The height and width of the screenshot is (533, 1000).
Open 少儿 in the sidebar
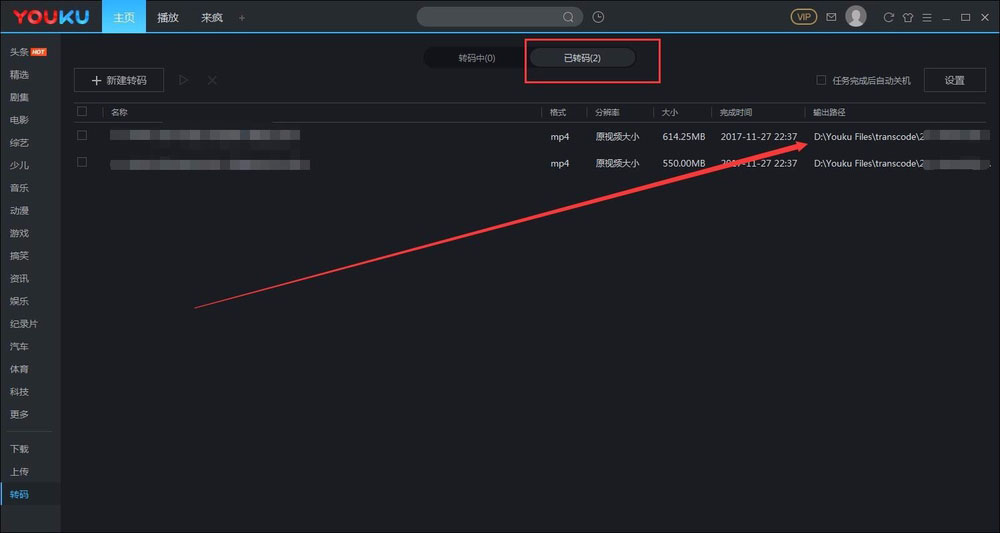[x=19, y=165]
